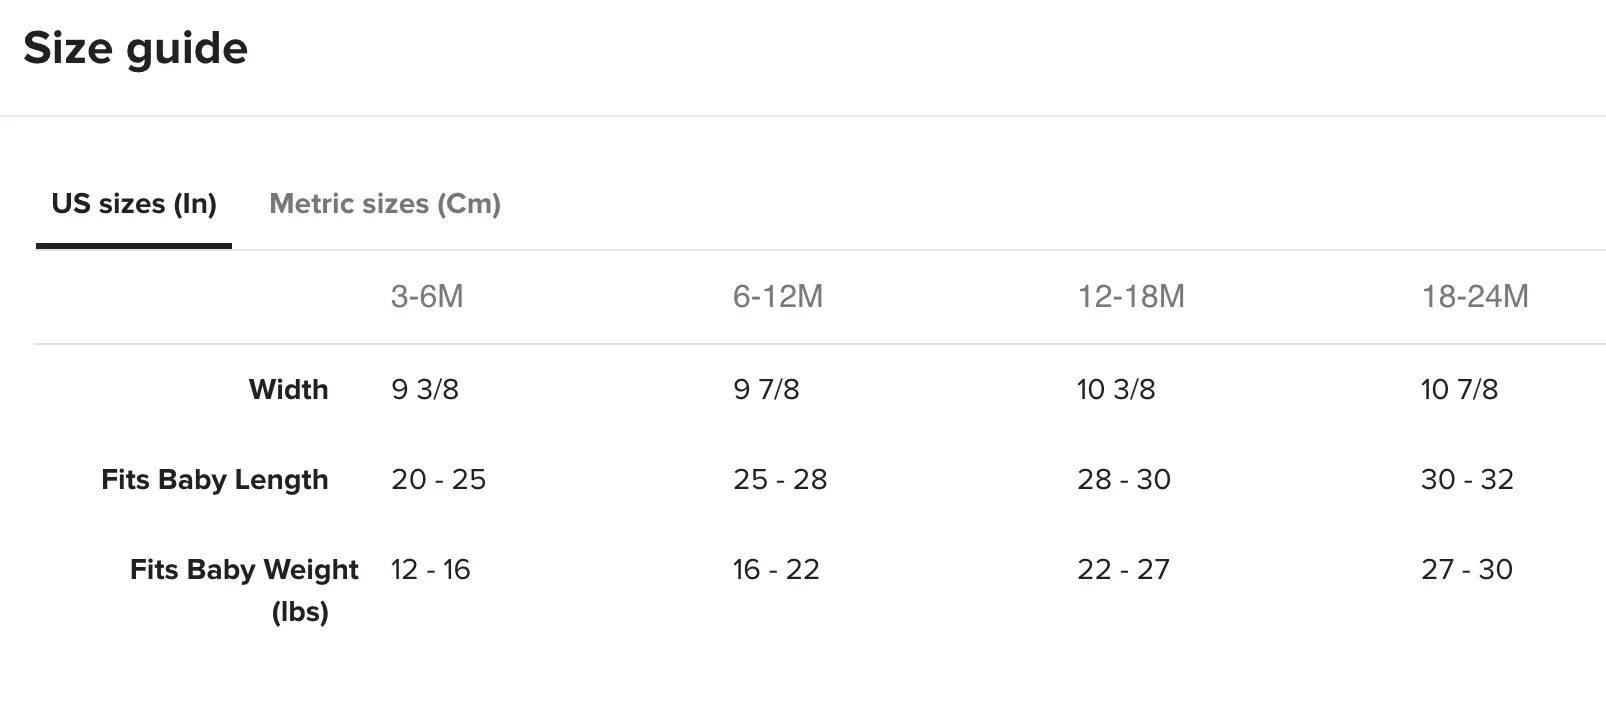Image resolution: width=1606 pixels, height=717 pixels.
Task: Click the 10 3/8 width value
Action: click(1116, 389)
